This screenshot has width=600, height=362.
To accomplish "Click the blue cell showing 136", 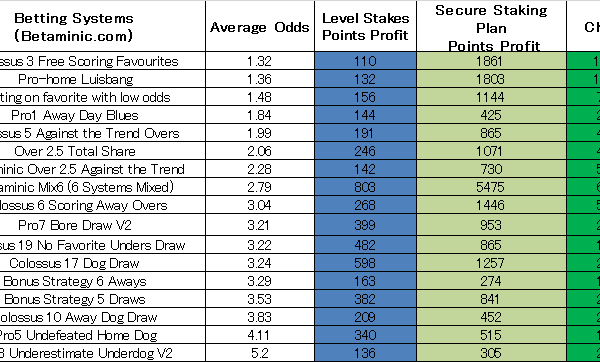I will pyautogui.click(x=365, y=352).
